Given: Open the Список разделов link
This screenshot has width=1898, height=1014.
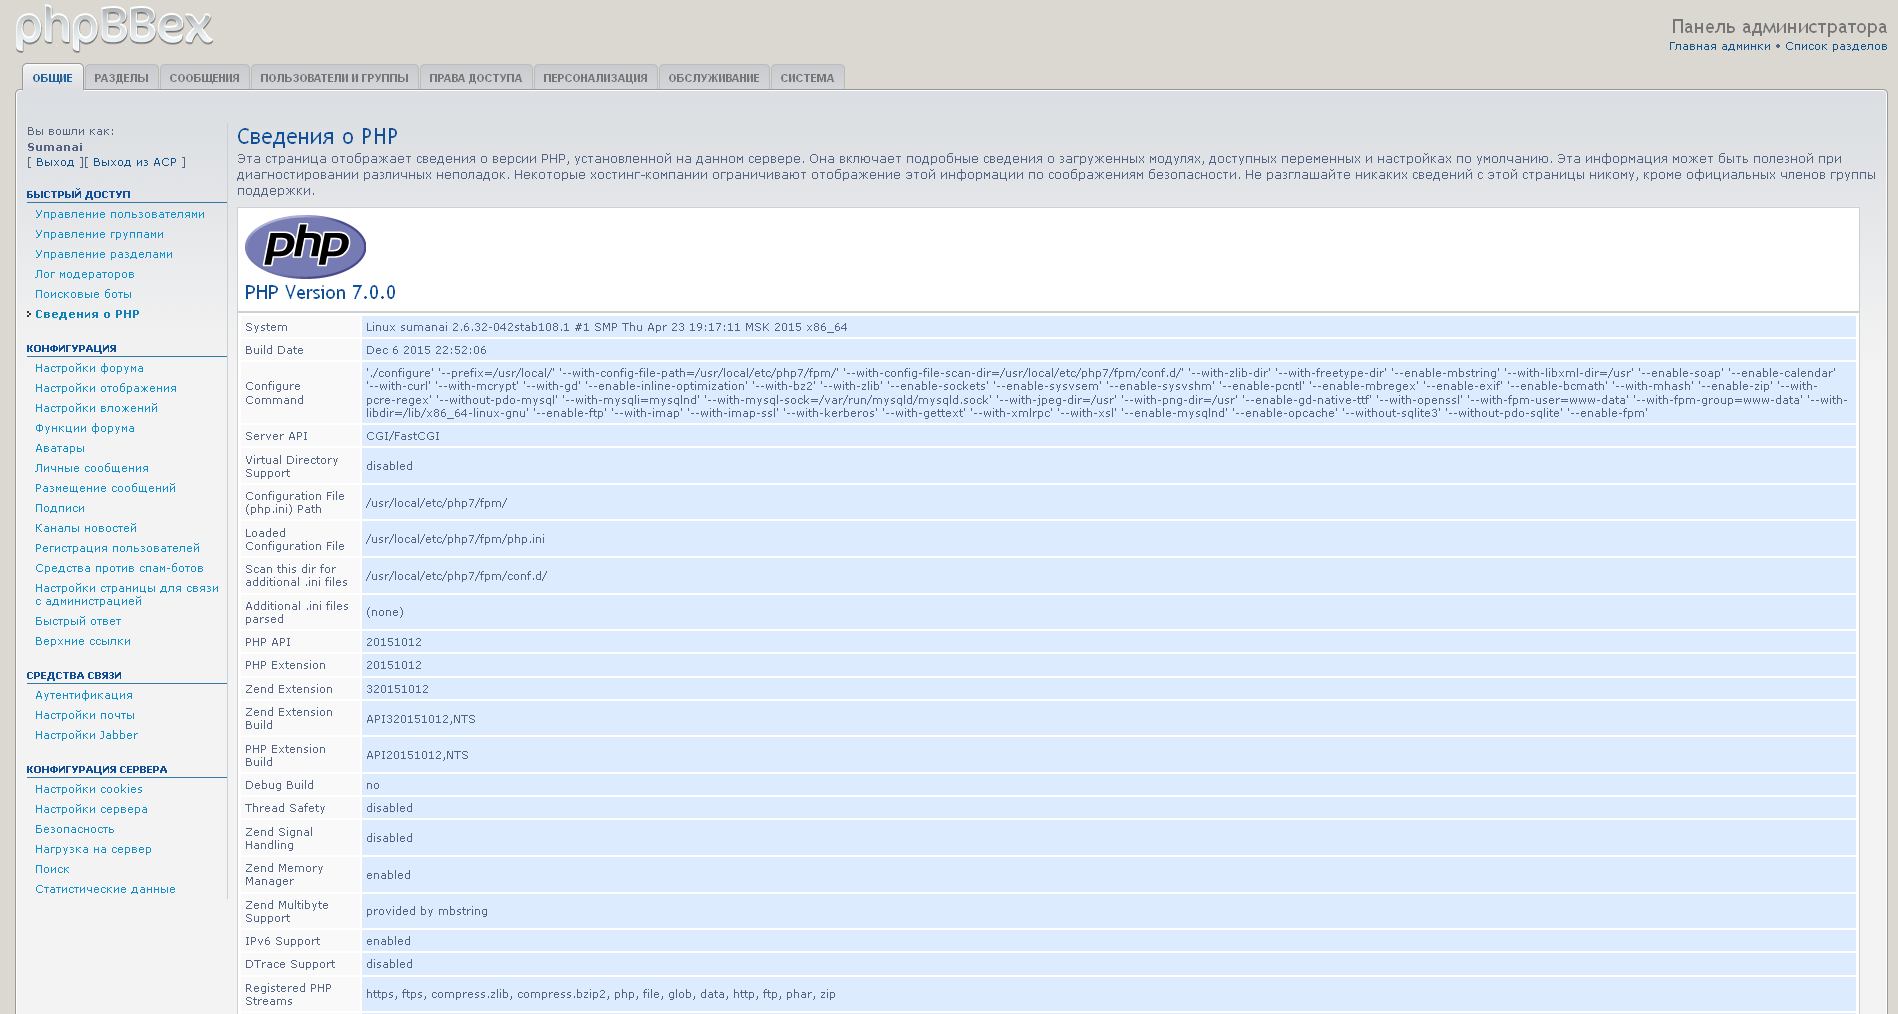Looking at the screenshot, I should pyautogui.click(x=1836, y=46).
